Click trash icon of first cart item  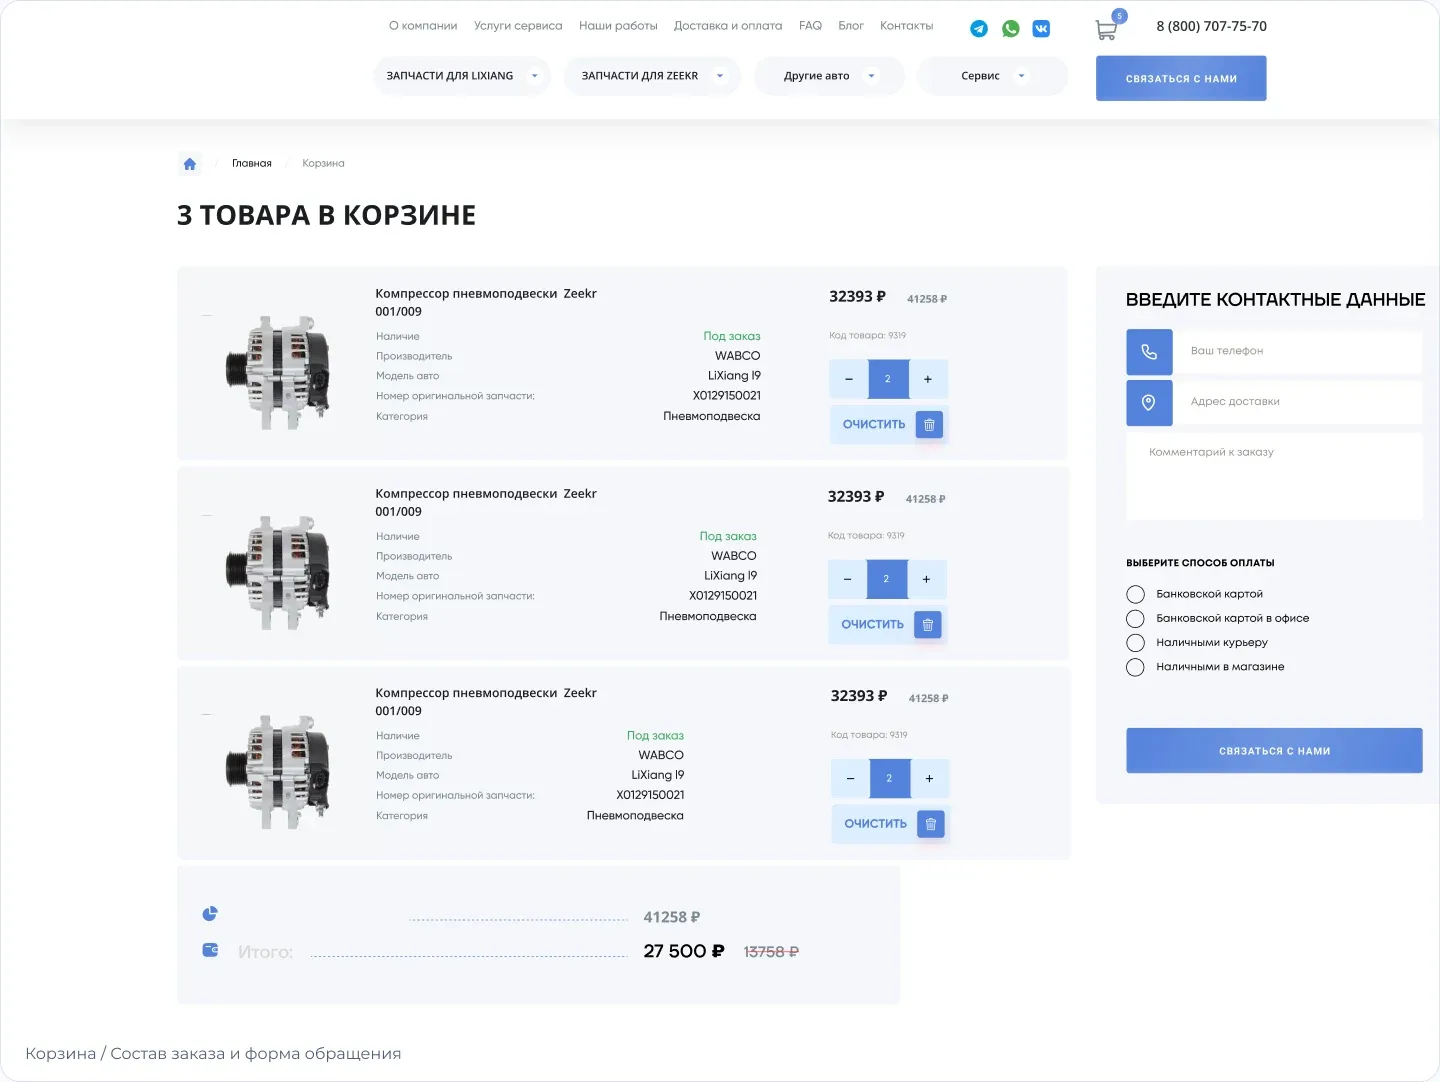tap(929, 425)
